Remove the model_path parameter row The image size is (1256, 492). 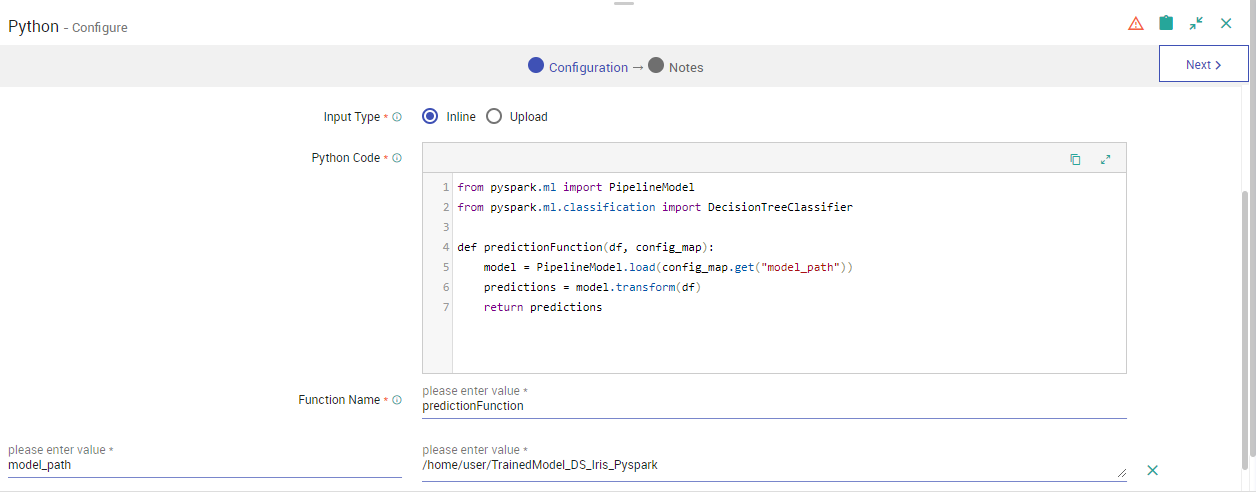pos(1152,470)
